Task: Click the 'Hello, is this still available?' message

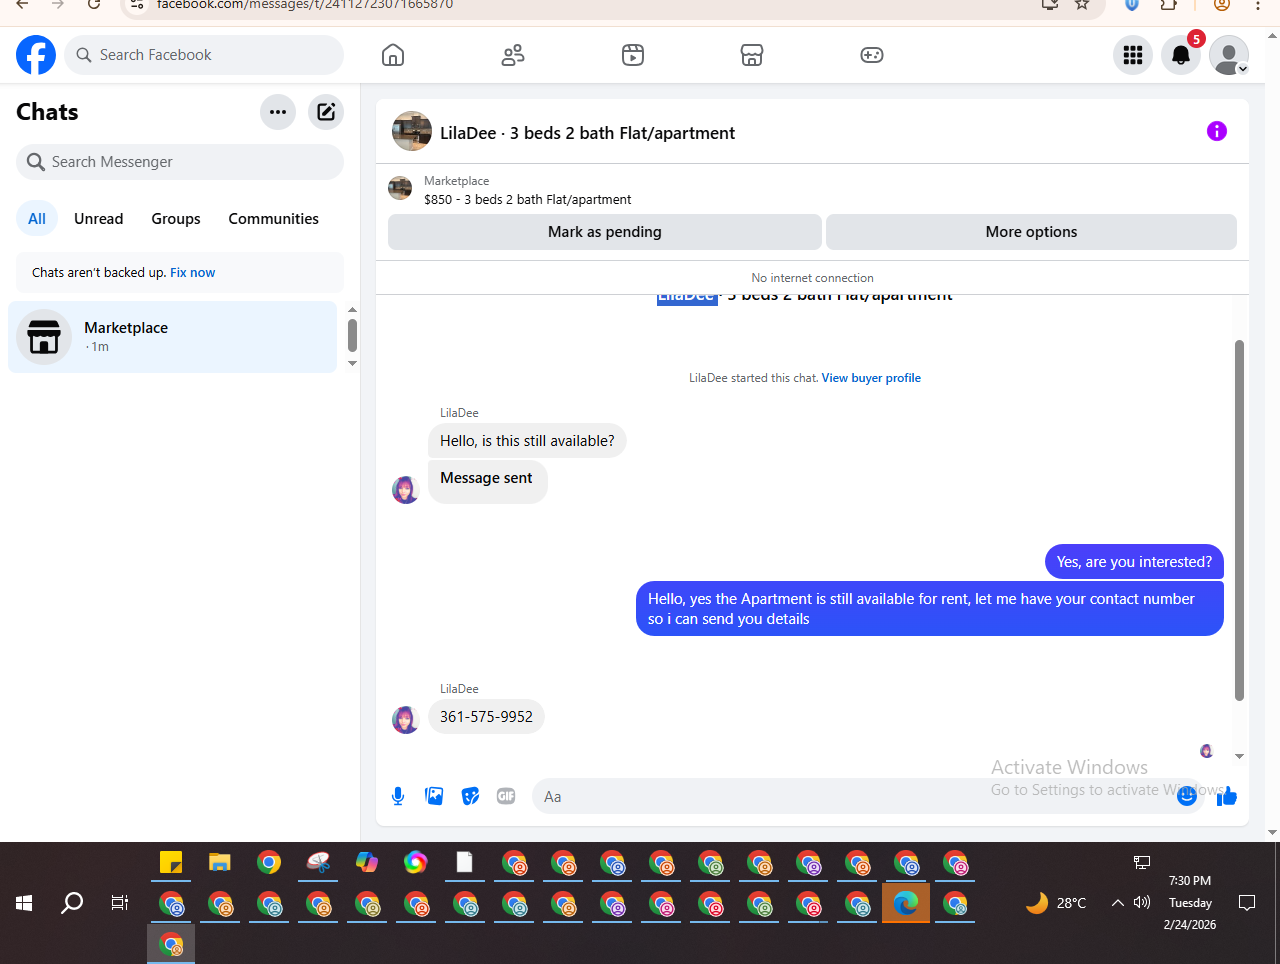Action: point(527,441)
